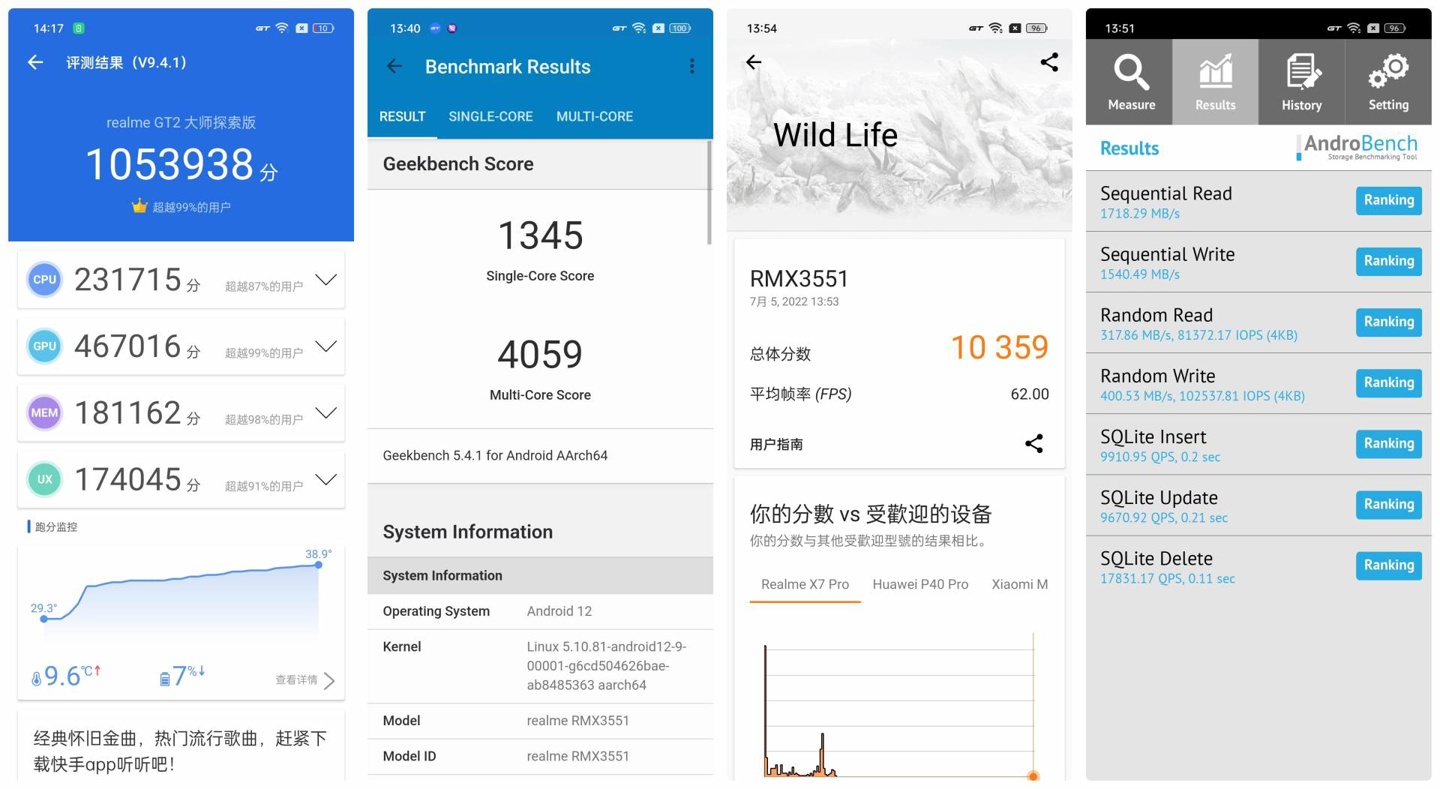Open the History section in AndroBench
1440x789 pixels.
click(1301, 82)
